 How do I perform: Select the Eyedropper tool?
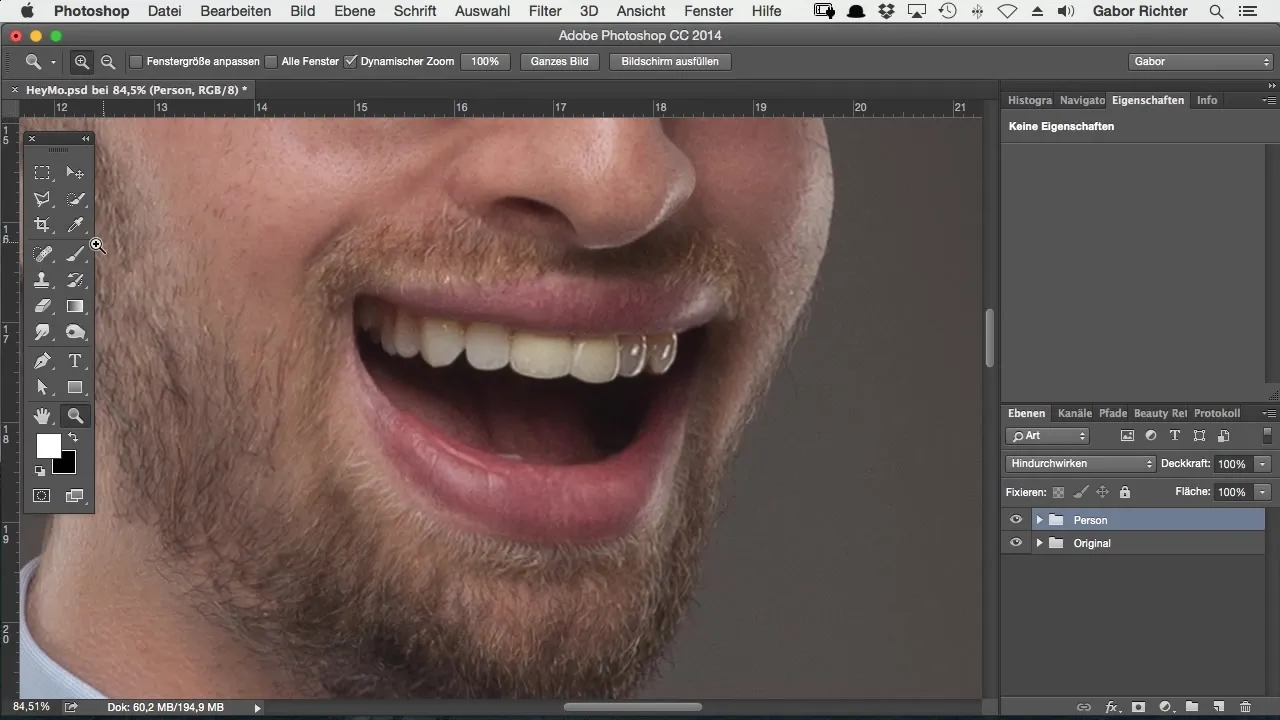75,226
